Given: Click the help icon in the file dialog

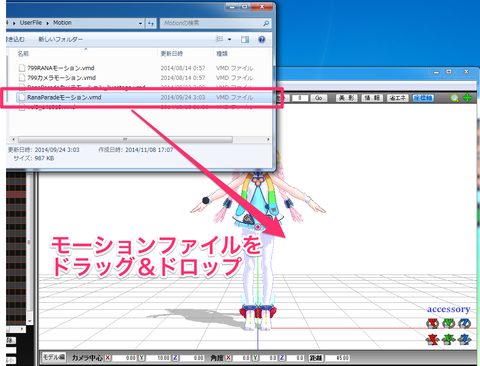Looking at the screenshot, I should pos(262,39).
